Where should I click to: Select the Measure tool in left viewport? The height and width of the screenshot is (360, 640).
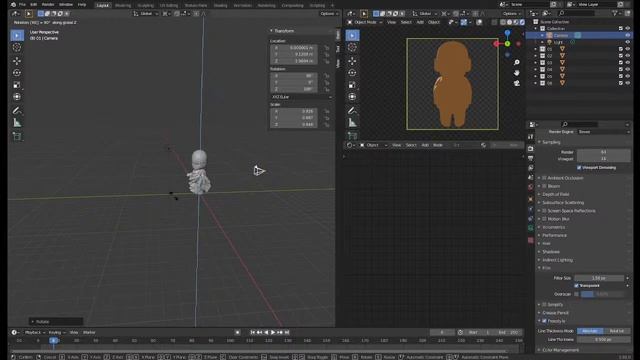pos(17,122)
